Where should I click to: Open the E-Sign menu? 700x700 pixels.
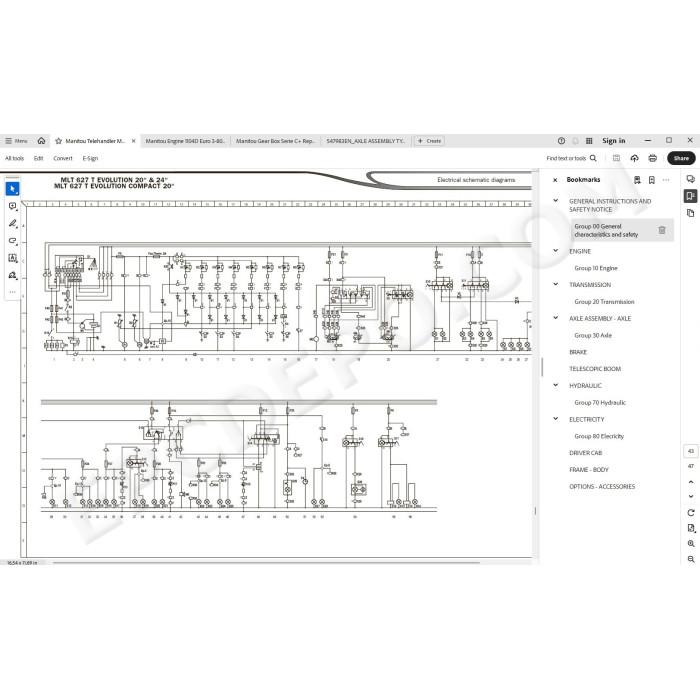pos(90,158)
